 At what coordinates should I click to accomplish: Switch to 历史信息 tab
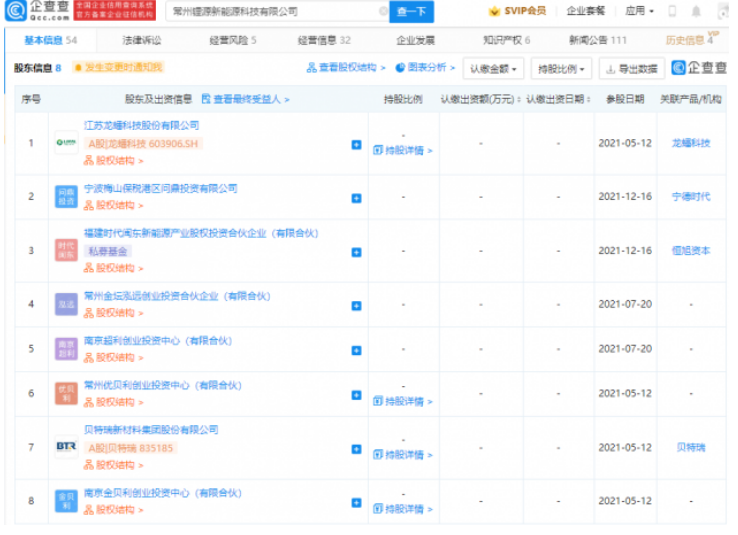[x=690, y=40]
